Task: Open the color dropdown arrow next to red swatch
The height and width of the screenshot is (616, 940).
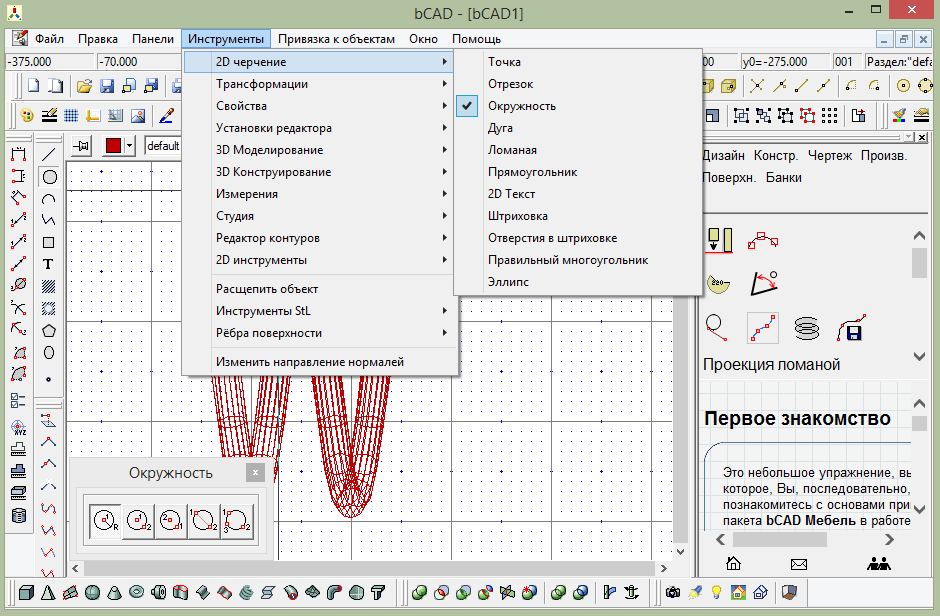Action: [129, 146]
